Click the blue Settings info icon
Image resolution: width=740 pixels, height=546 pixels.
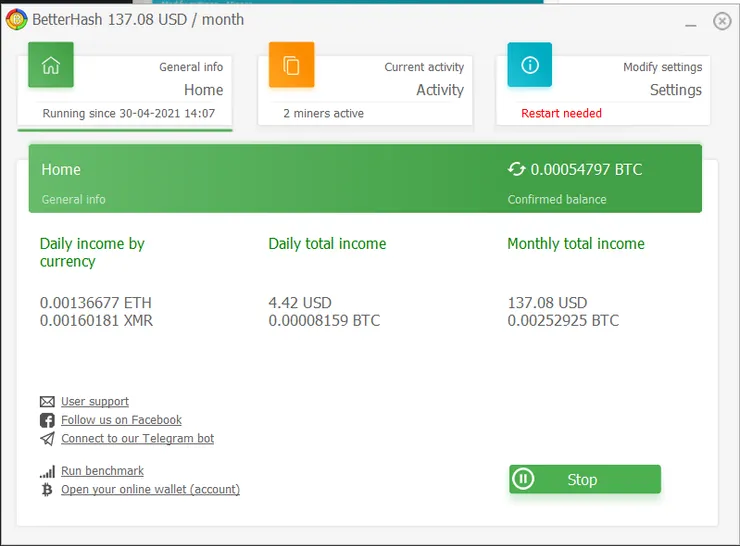pyautogui.click(x=530, y=65)
